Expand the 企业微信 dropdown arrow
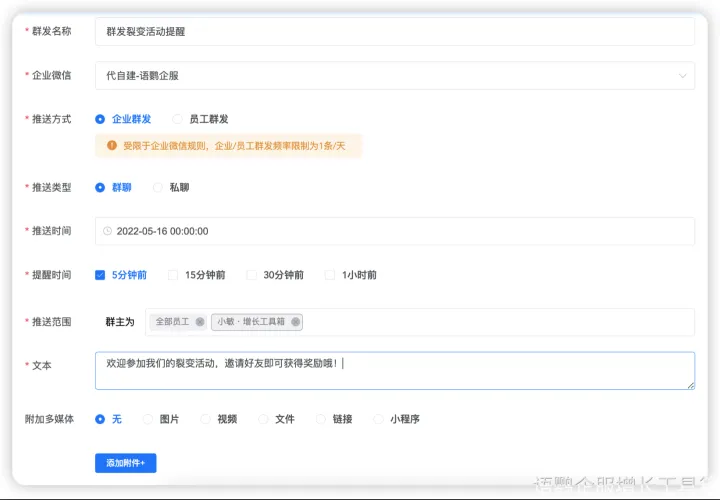 point(683,75)
